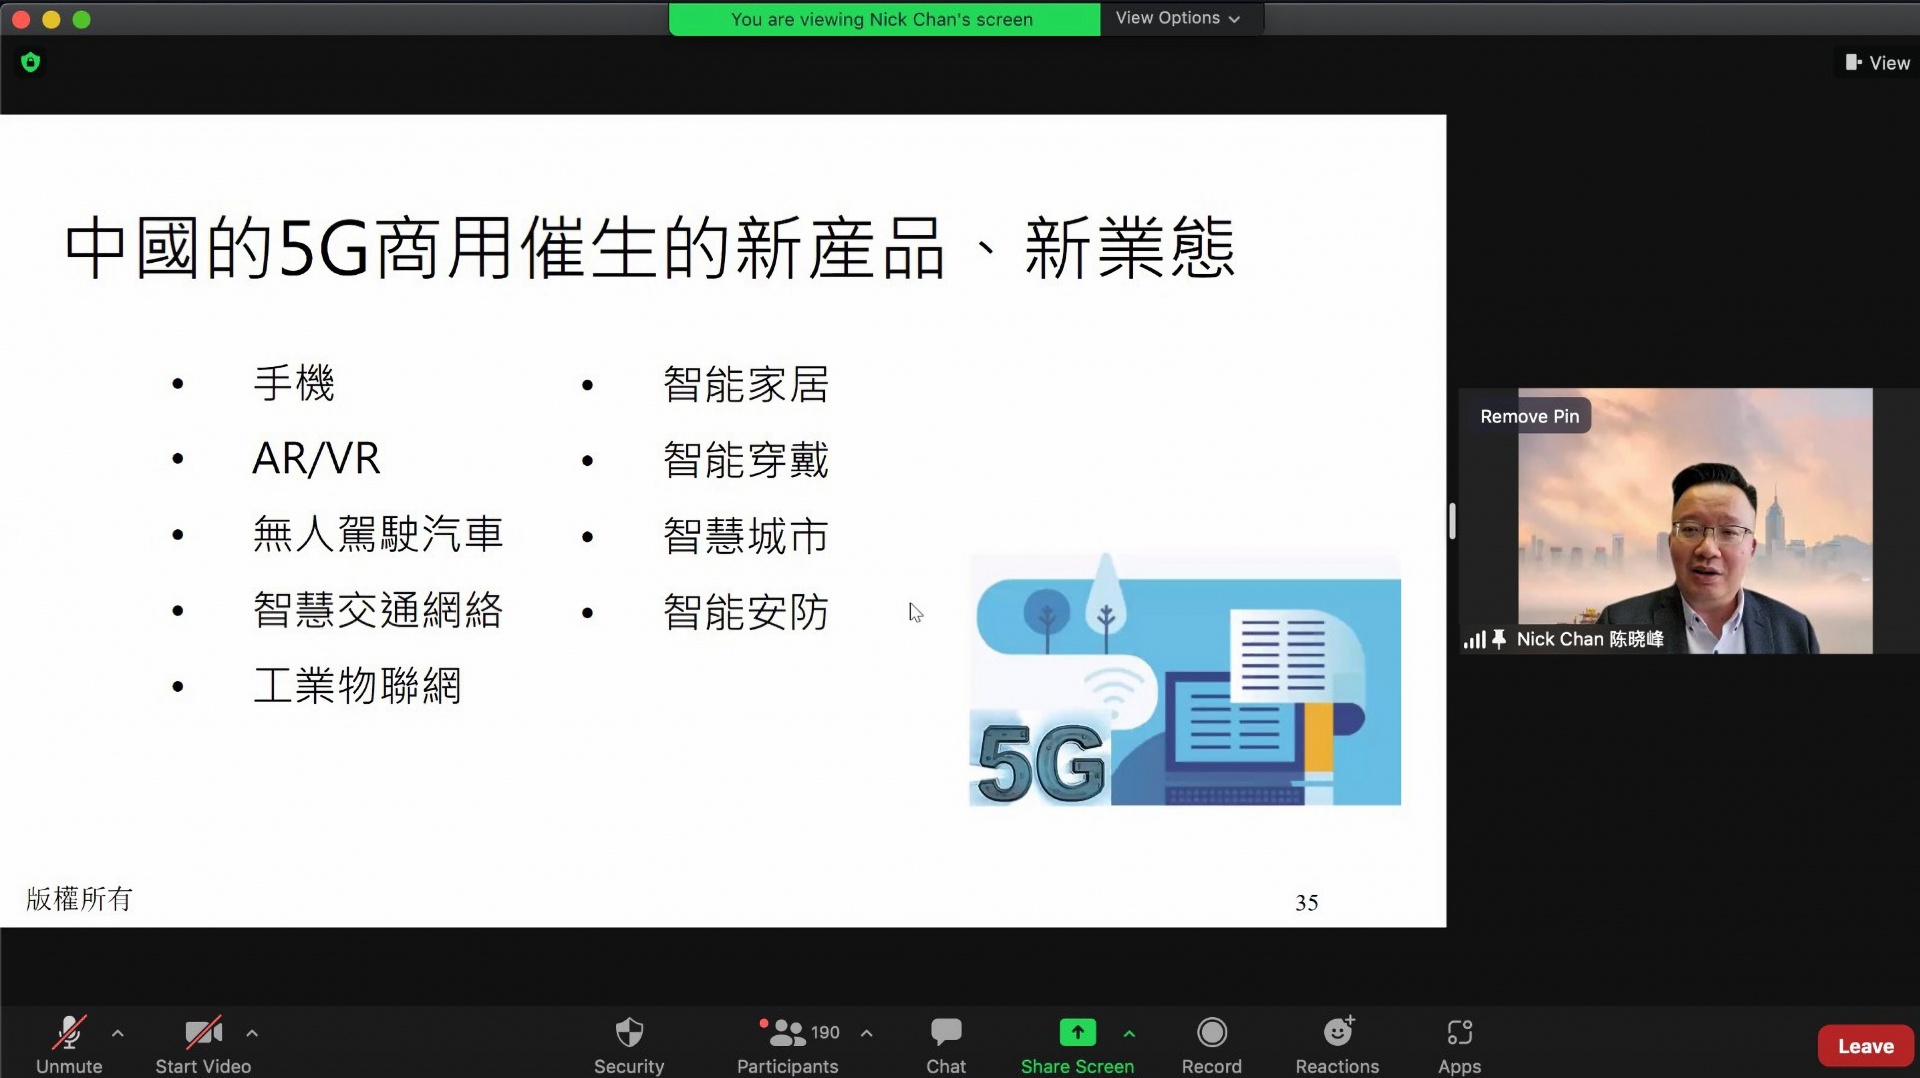Open the View Options dropdown

[1177, 18]
